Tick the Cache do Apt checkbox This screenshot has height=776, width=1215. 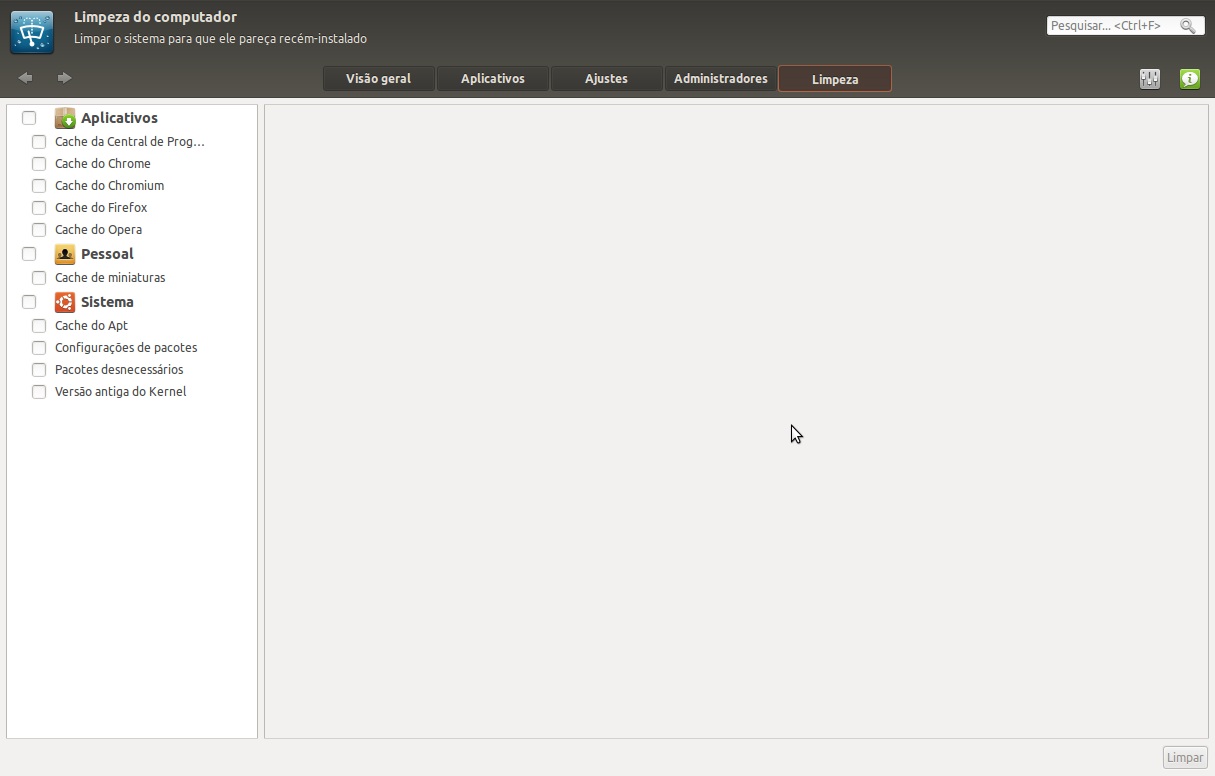pos(39,326)
